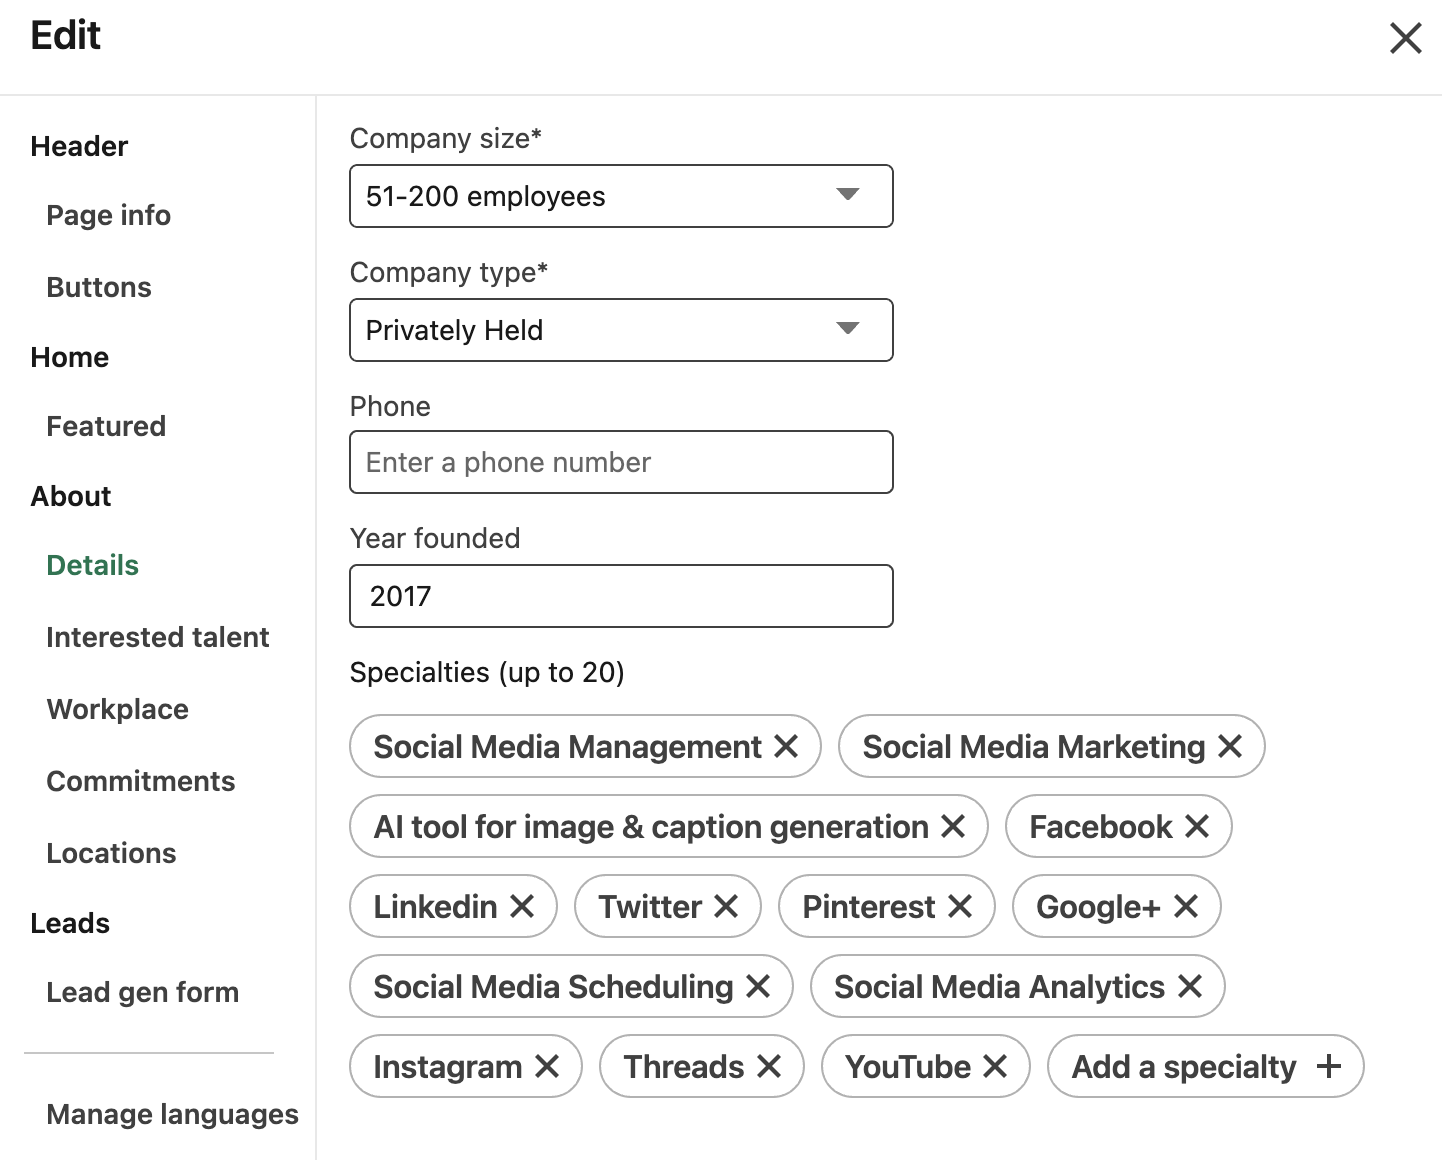The width and height of the screenshot is (1442, 1160).
Task: Remove the Pinterest specialty tag
Action: coord(960,906)
